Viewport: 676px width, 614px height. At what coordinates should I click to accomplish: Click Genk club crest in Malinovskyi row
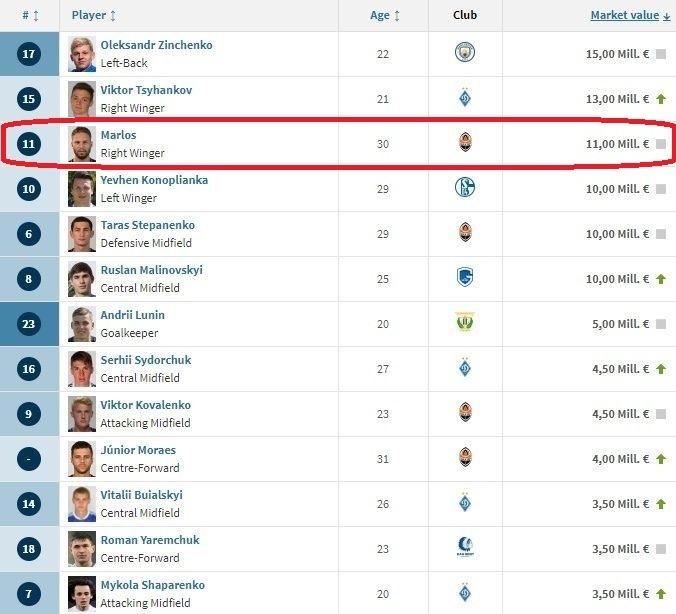(465, 278)
